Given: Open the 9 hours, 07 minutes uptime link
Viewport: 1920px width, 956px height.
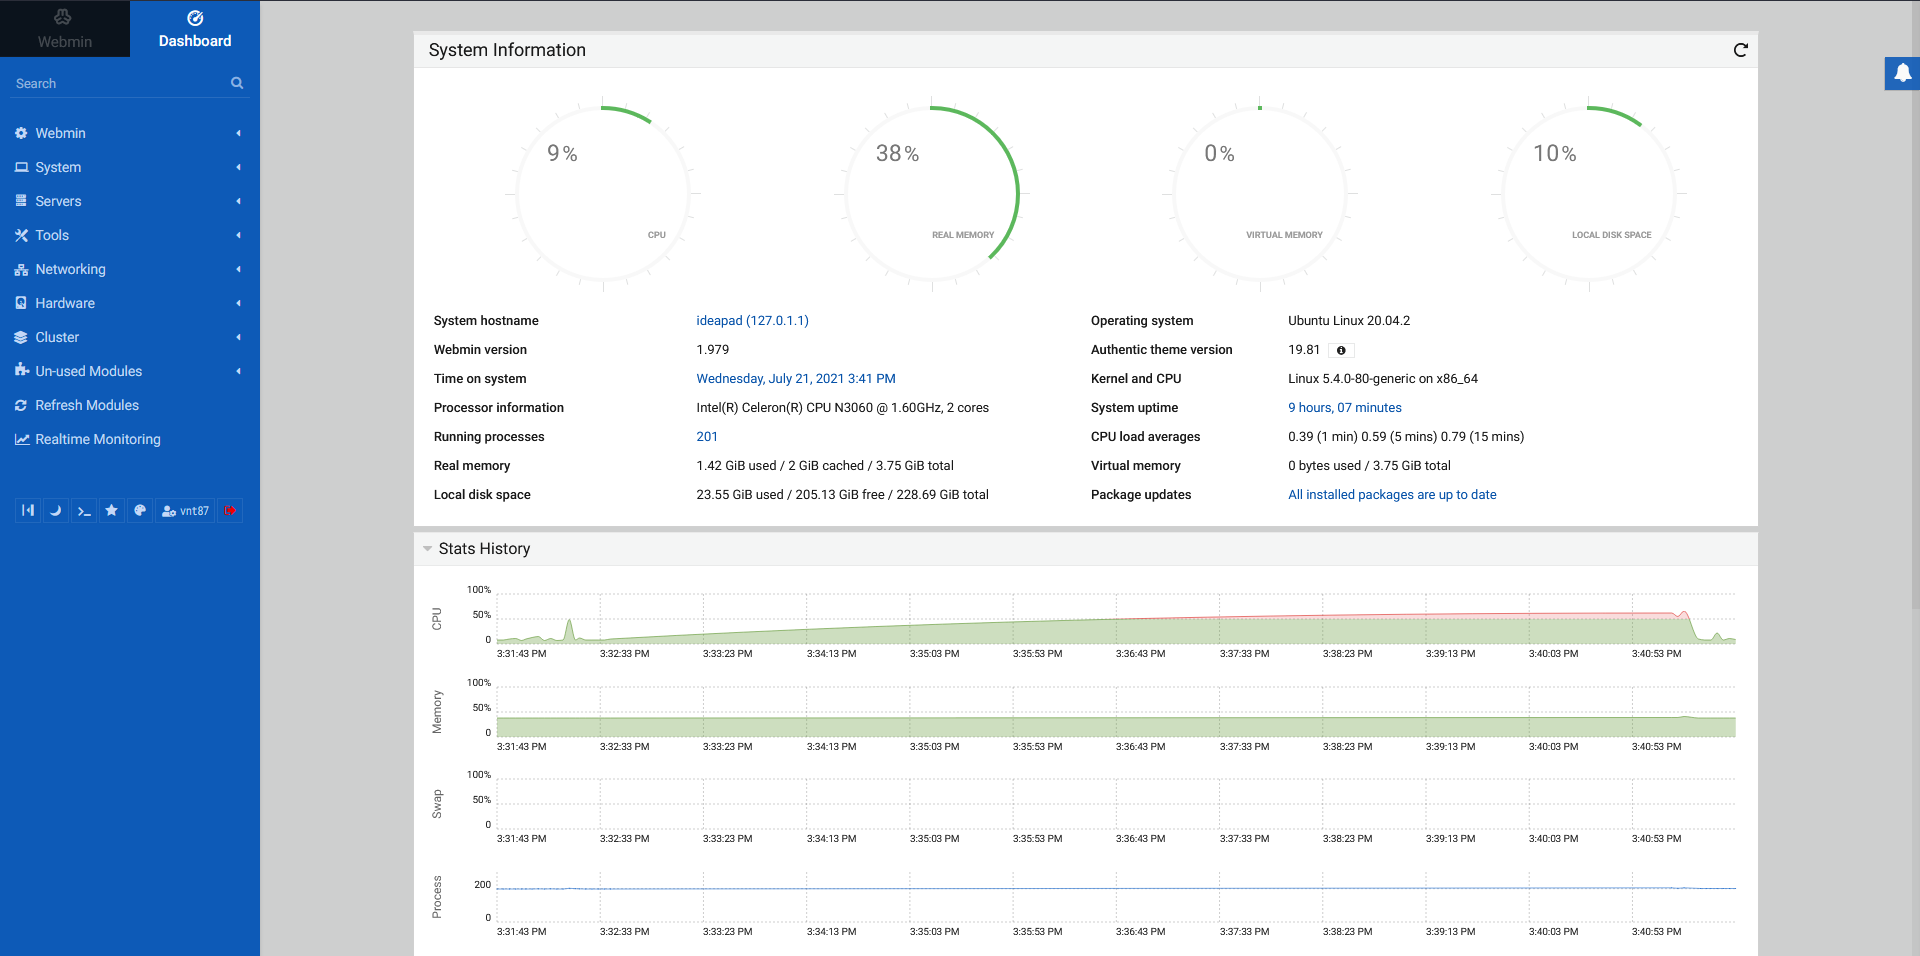Looking at the screenshot, I should (1345, 408).
